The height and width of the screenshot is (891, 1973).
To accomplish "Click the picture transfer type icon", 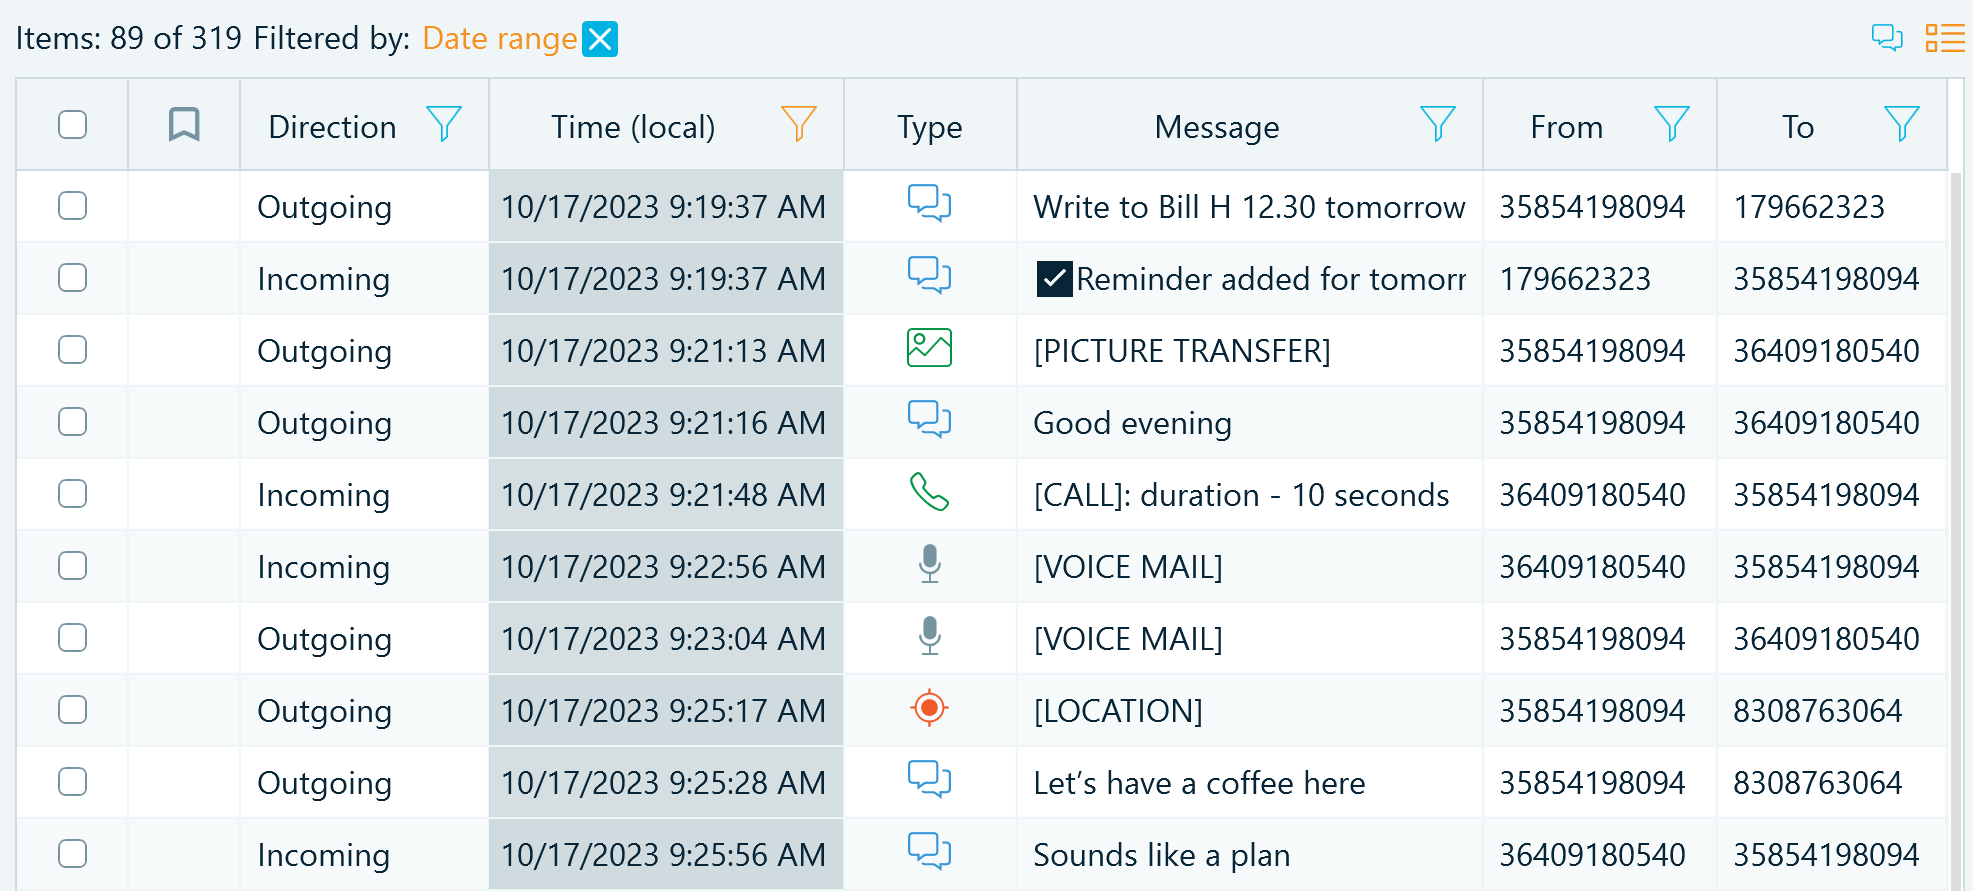I will point(929,349).
